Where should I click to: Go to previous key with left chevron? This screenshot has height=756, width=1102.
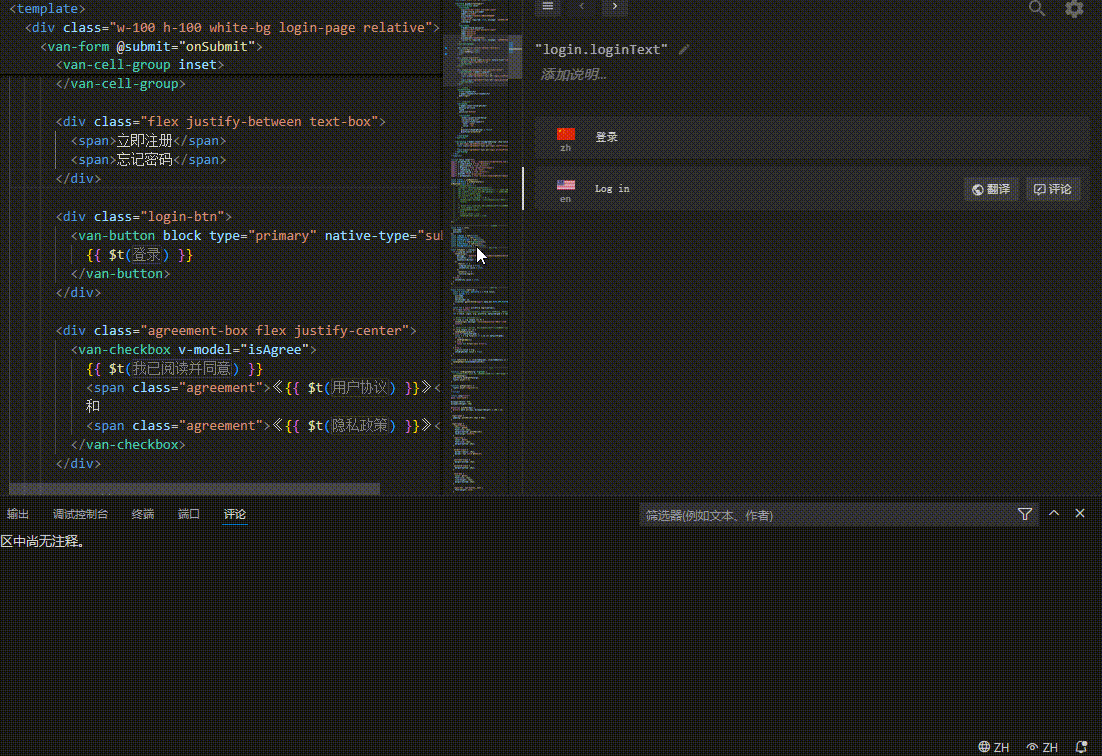pyautogui.click(x=581, y=6)
